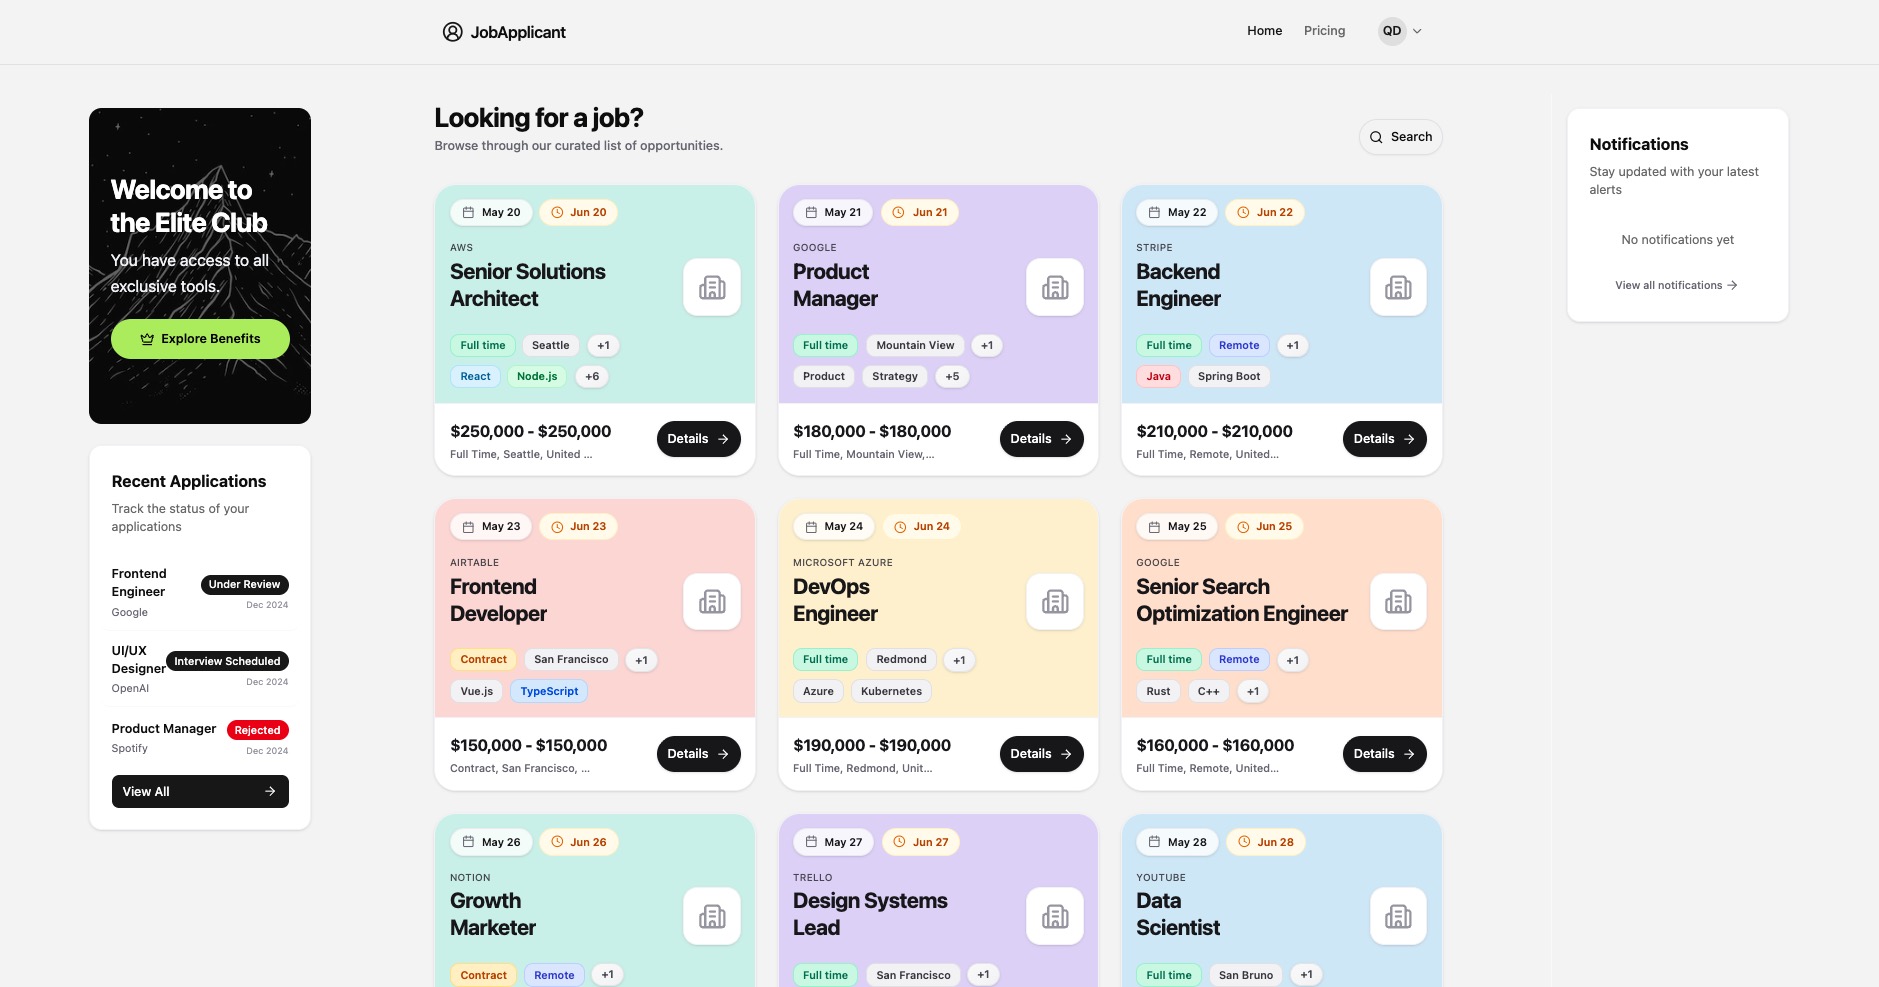This screenshot has width=1879, height=987.
Task: Click the Jun 21 deadline badge
Action: [919, 212]
